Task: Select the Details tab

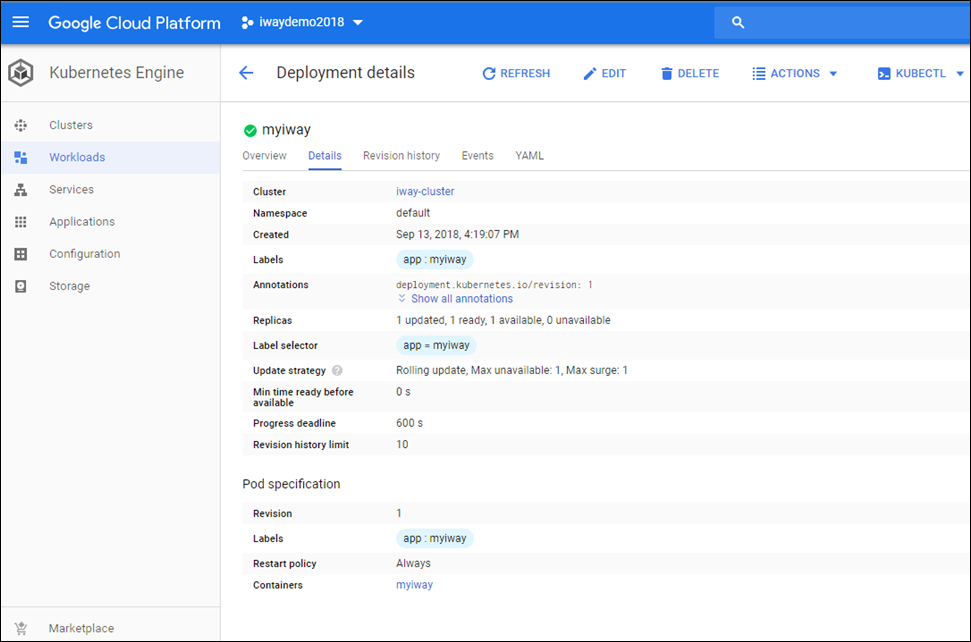Action: [324, 155]
